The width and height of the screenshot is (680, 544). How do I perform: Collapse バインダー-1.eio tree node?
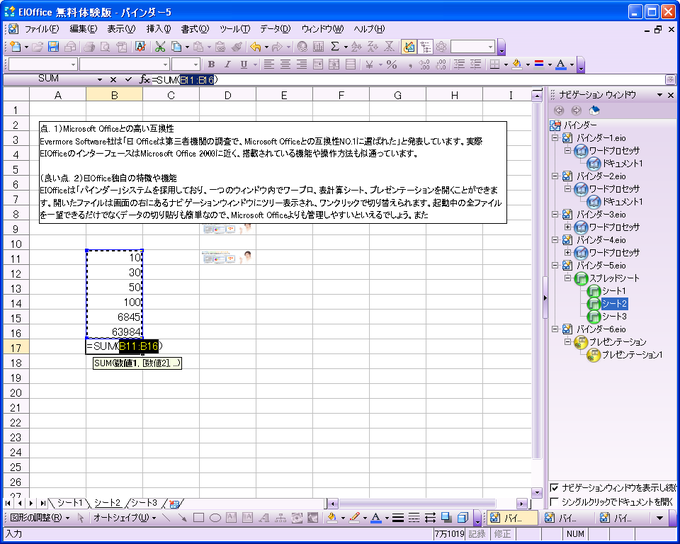pos(555,138)
